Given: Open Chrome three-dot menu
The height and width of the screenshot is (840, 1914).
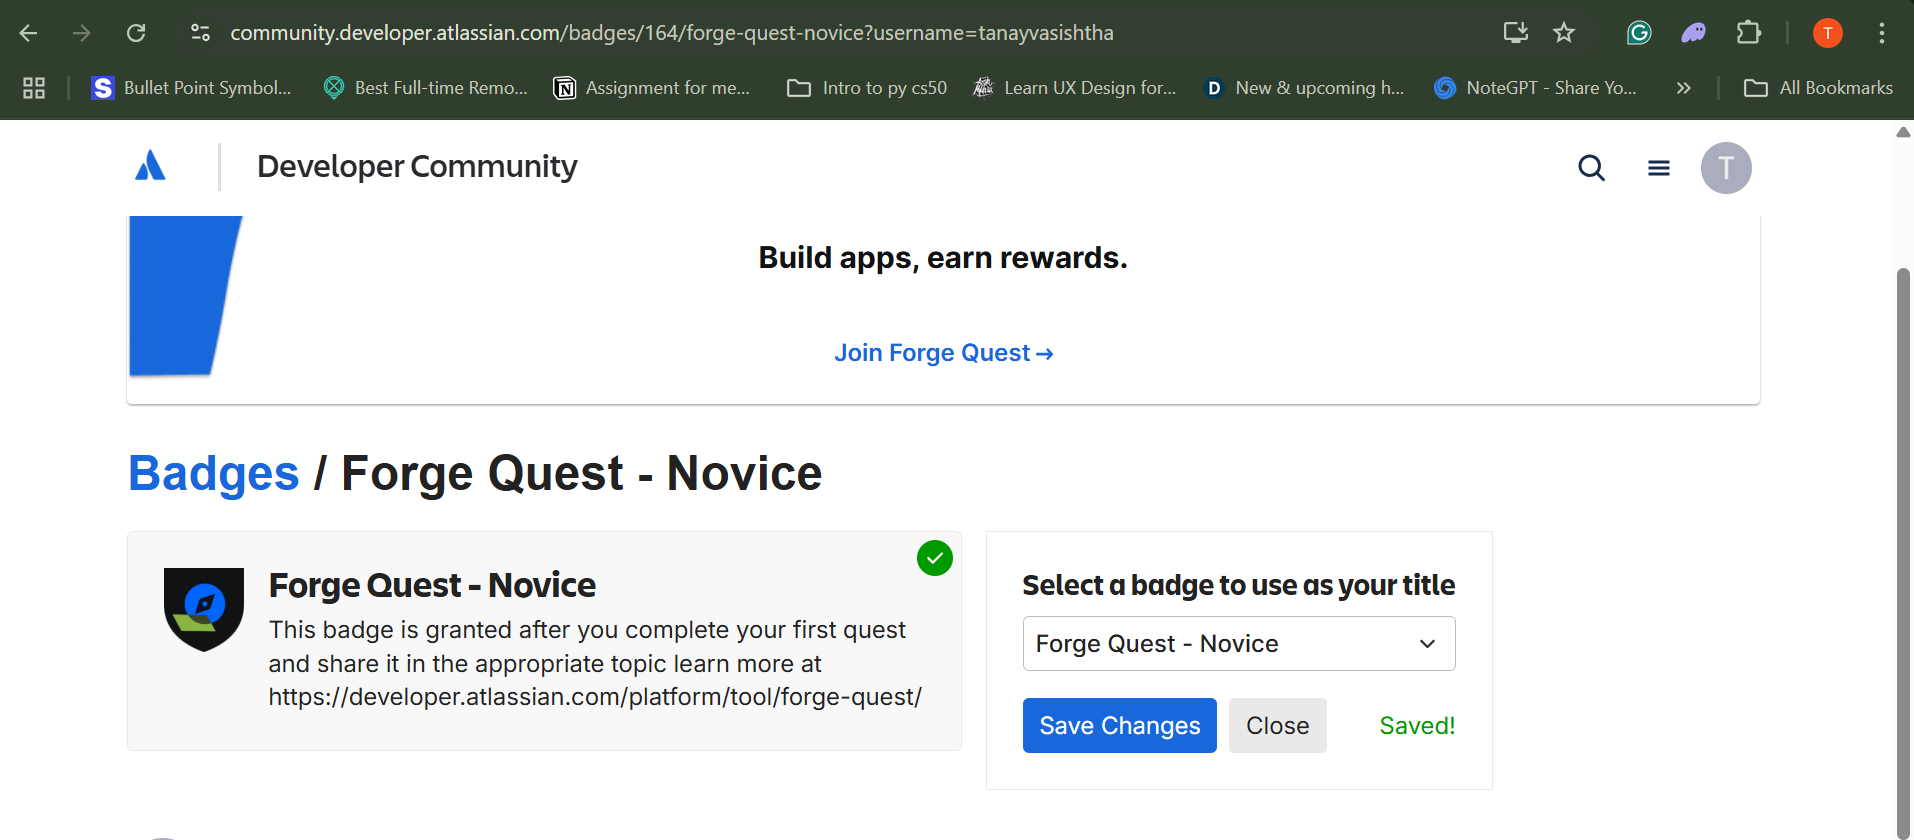Looking at the screenshot, I should [x=1882, y=33].
